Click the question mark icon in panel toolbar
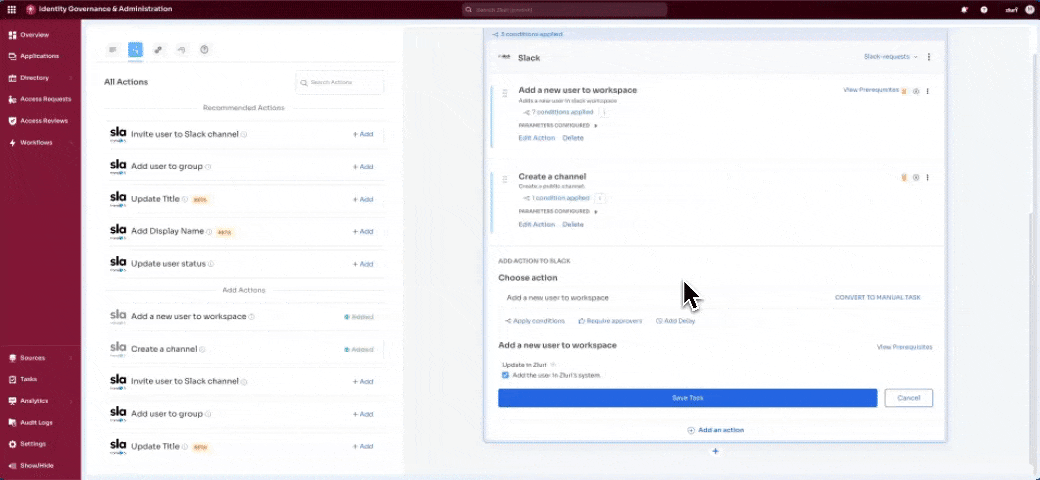The image size is (1040, 480). coord(204,49)
